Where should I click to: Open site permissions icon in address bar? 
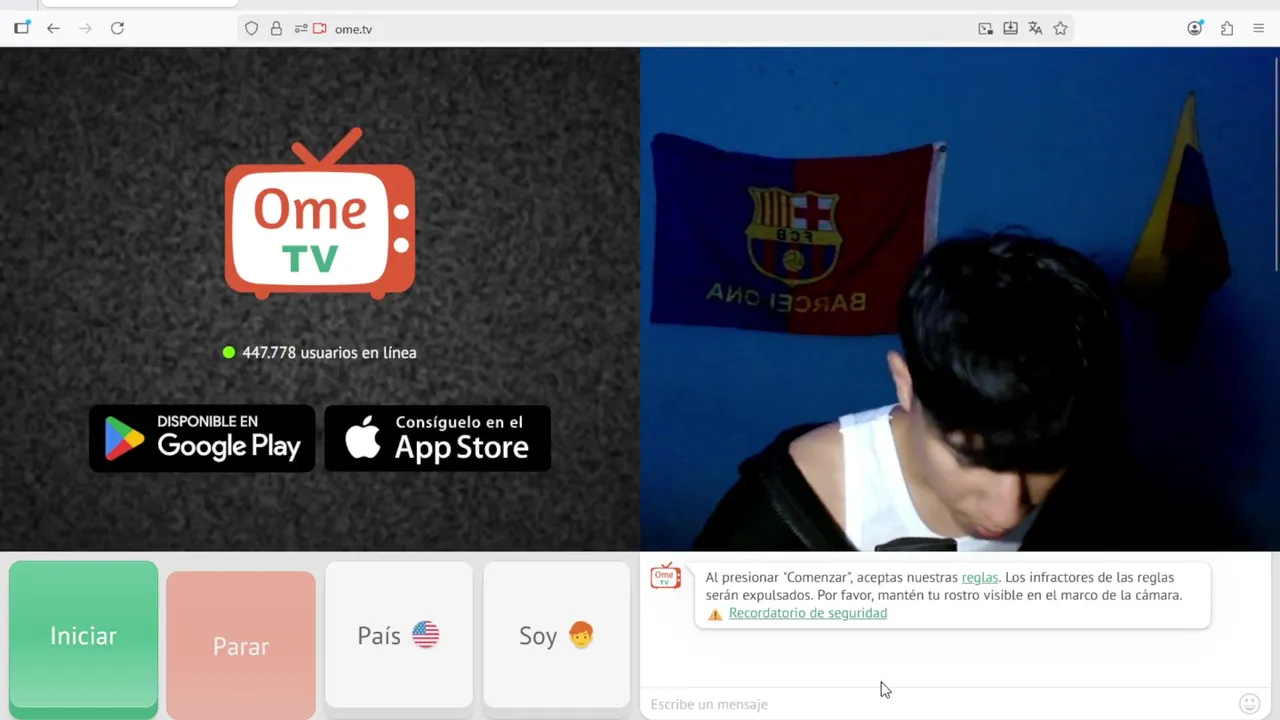click(x=301, y=29)
